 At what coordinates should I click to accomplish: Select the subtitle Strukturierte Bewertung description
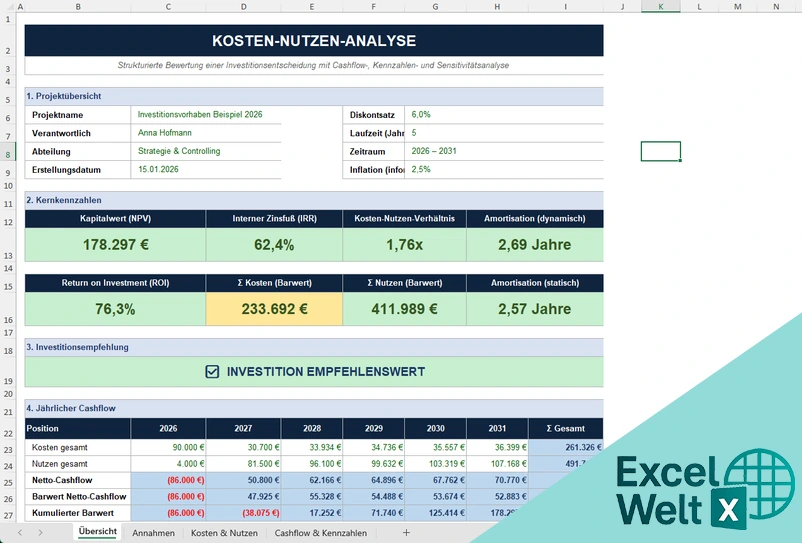point(314,65)
